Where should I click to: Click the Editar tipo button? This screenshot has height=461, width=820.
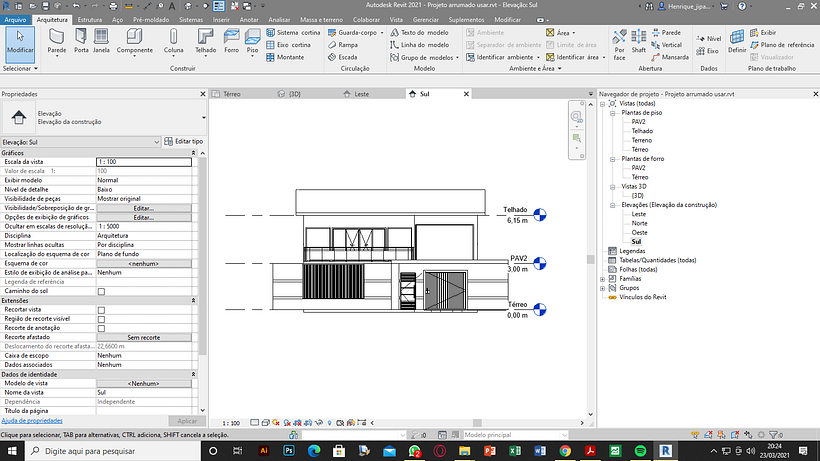[183, 142]
